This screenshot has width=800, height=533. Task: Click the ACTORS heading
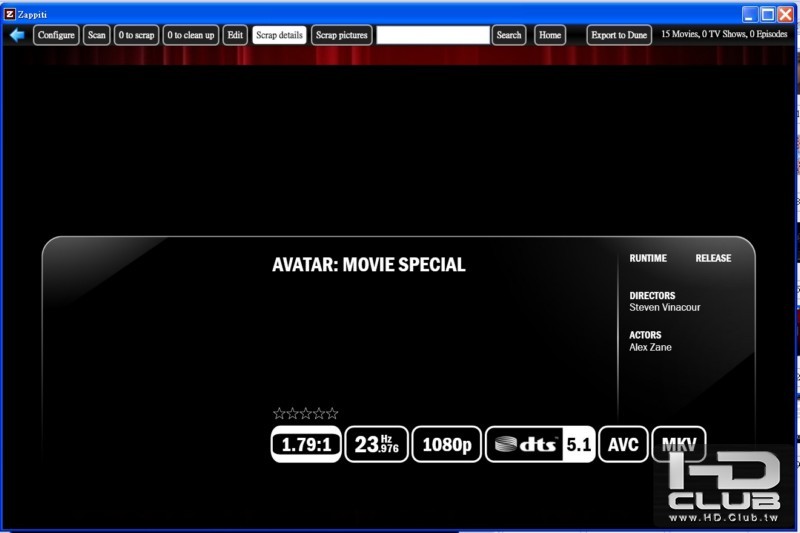tap(645, 335)
